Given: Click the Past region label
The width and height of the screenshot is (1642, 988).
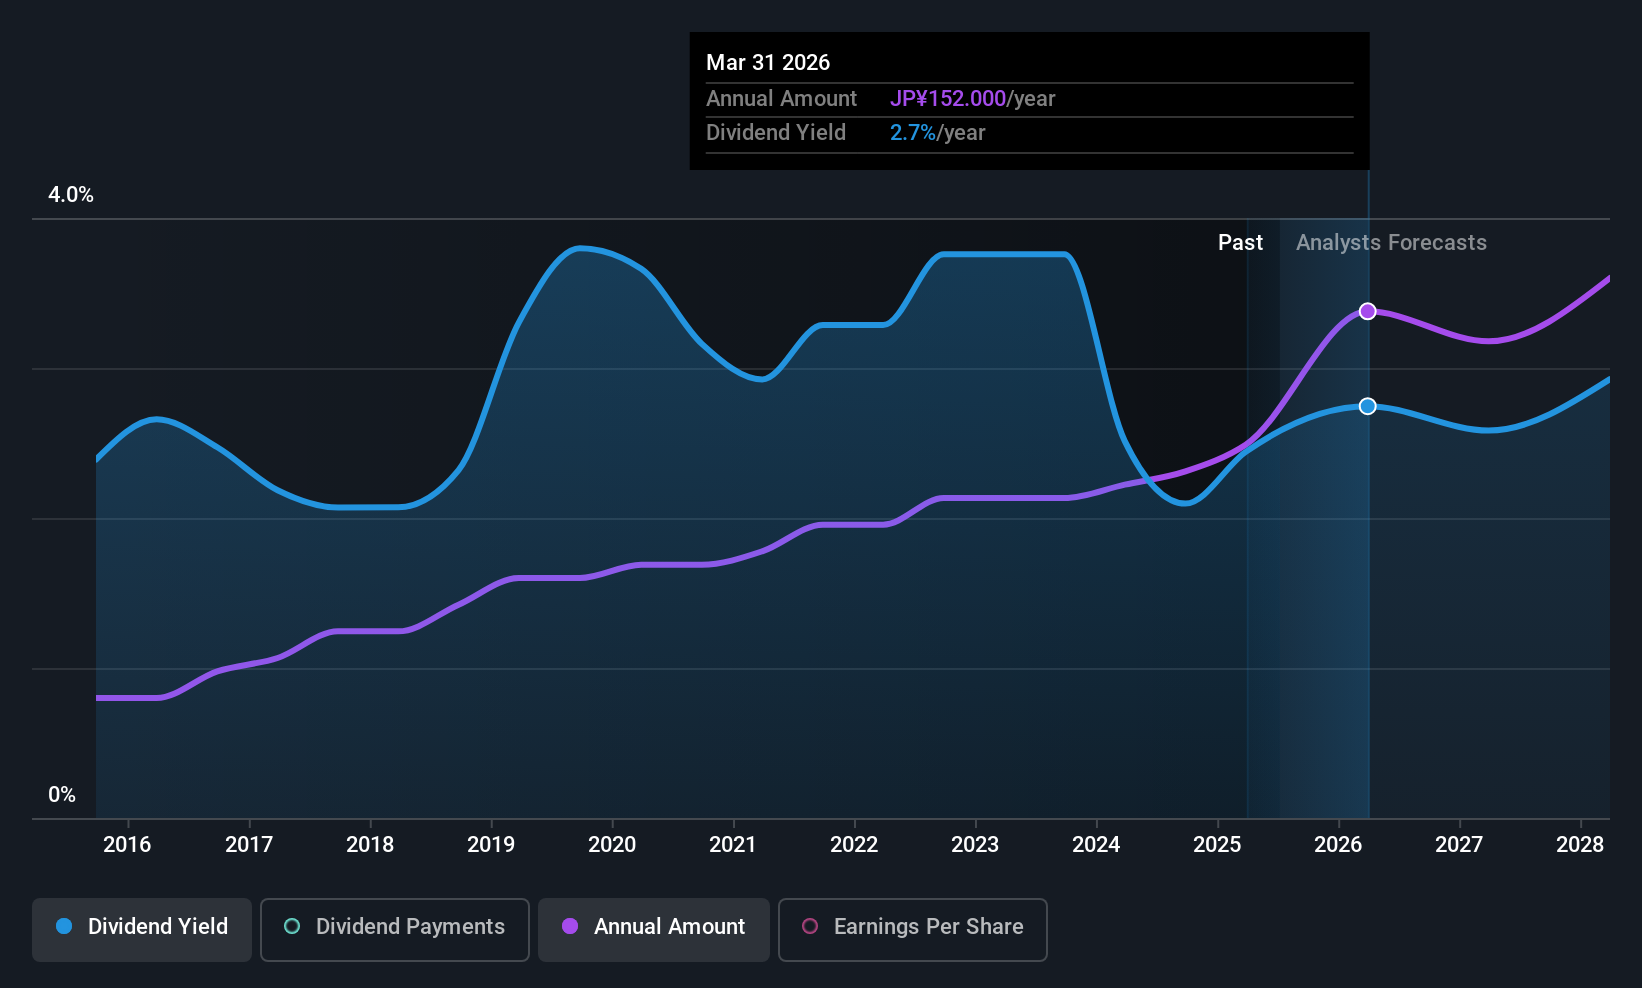Looking at the screenshot, I should tap(1240, 243).
